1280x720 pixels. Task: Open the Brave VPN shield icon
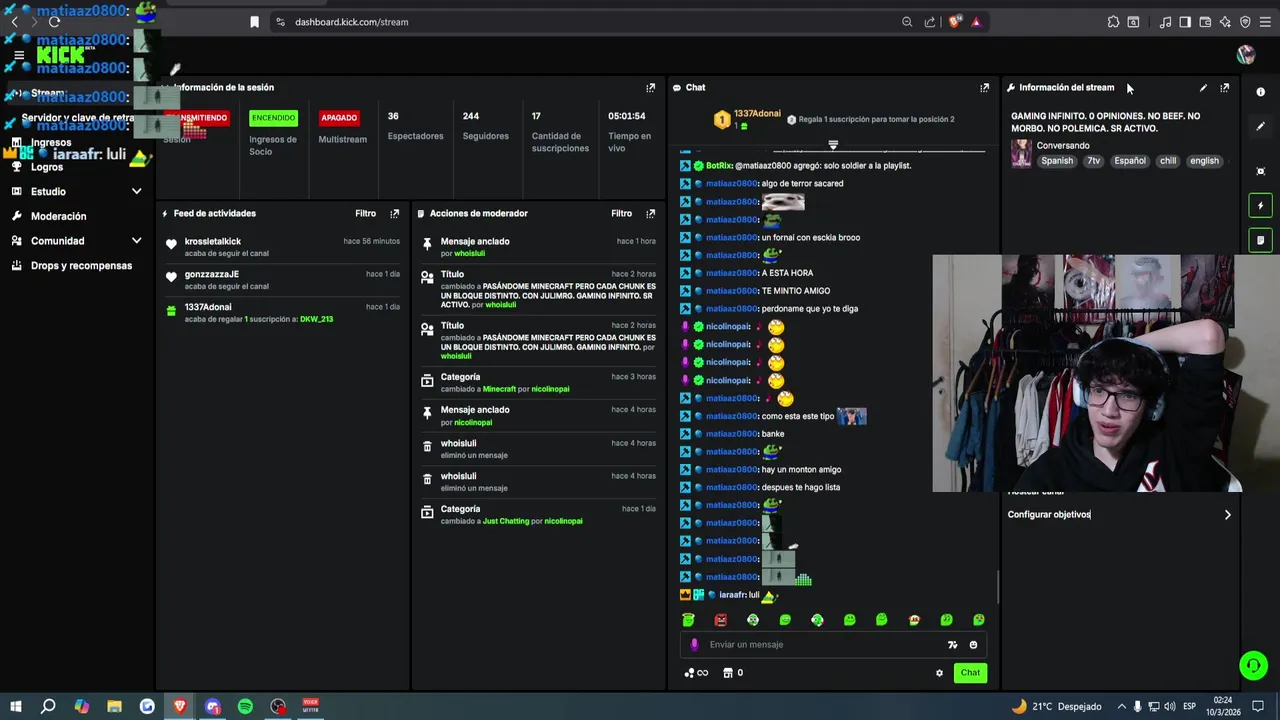coord(1245,22)
